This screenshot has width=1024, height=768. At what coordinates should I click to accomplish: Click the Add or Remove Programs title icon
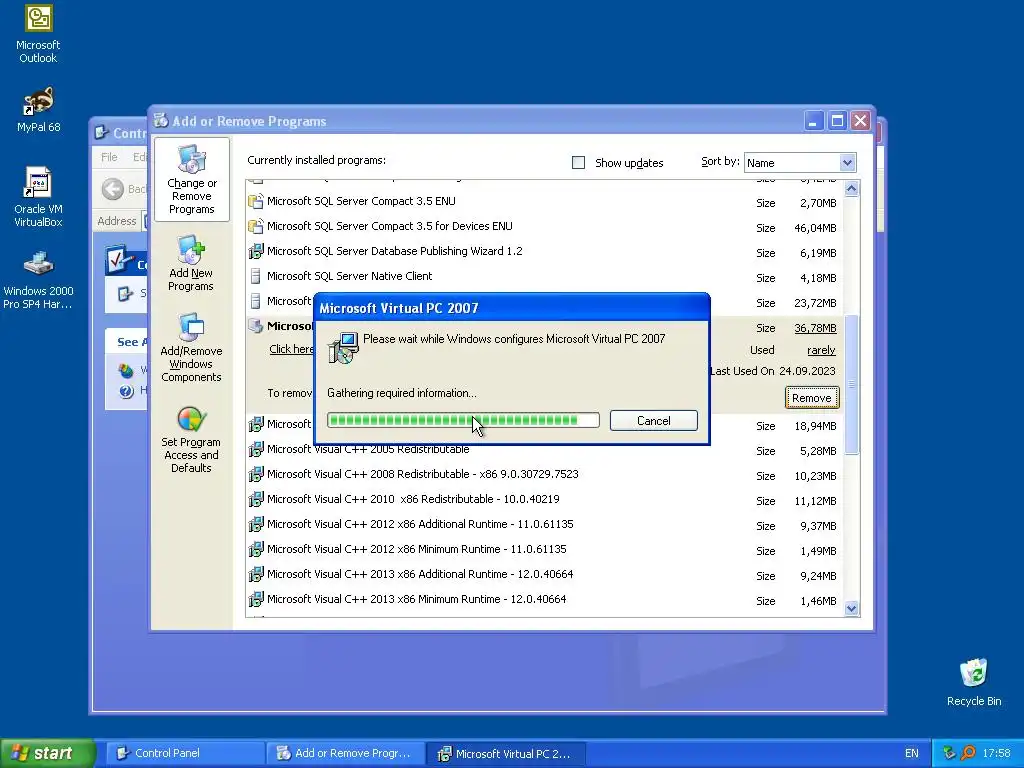click(161, 121)
